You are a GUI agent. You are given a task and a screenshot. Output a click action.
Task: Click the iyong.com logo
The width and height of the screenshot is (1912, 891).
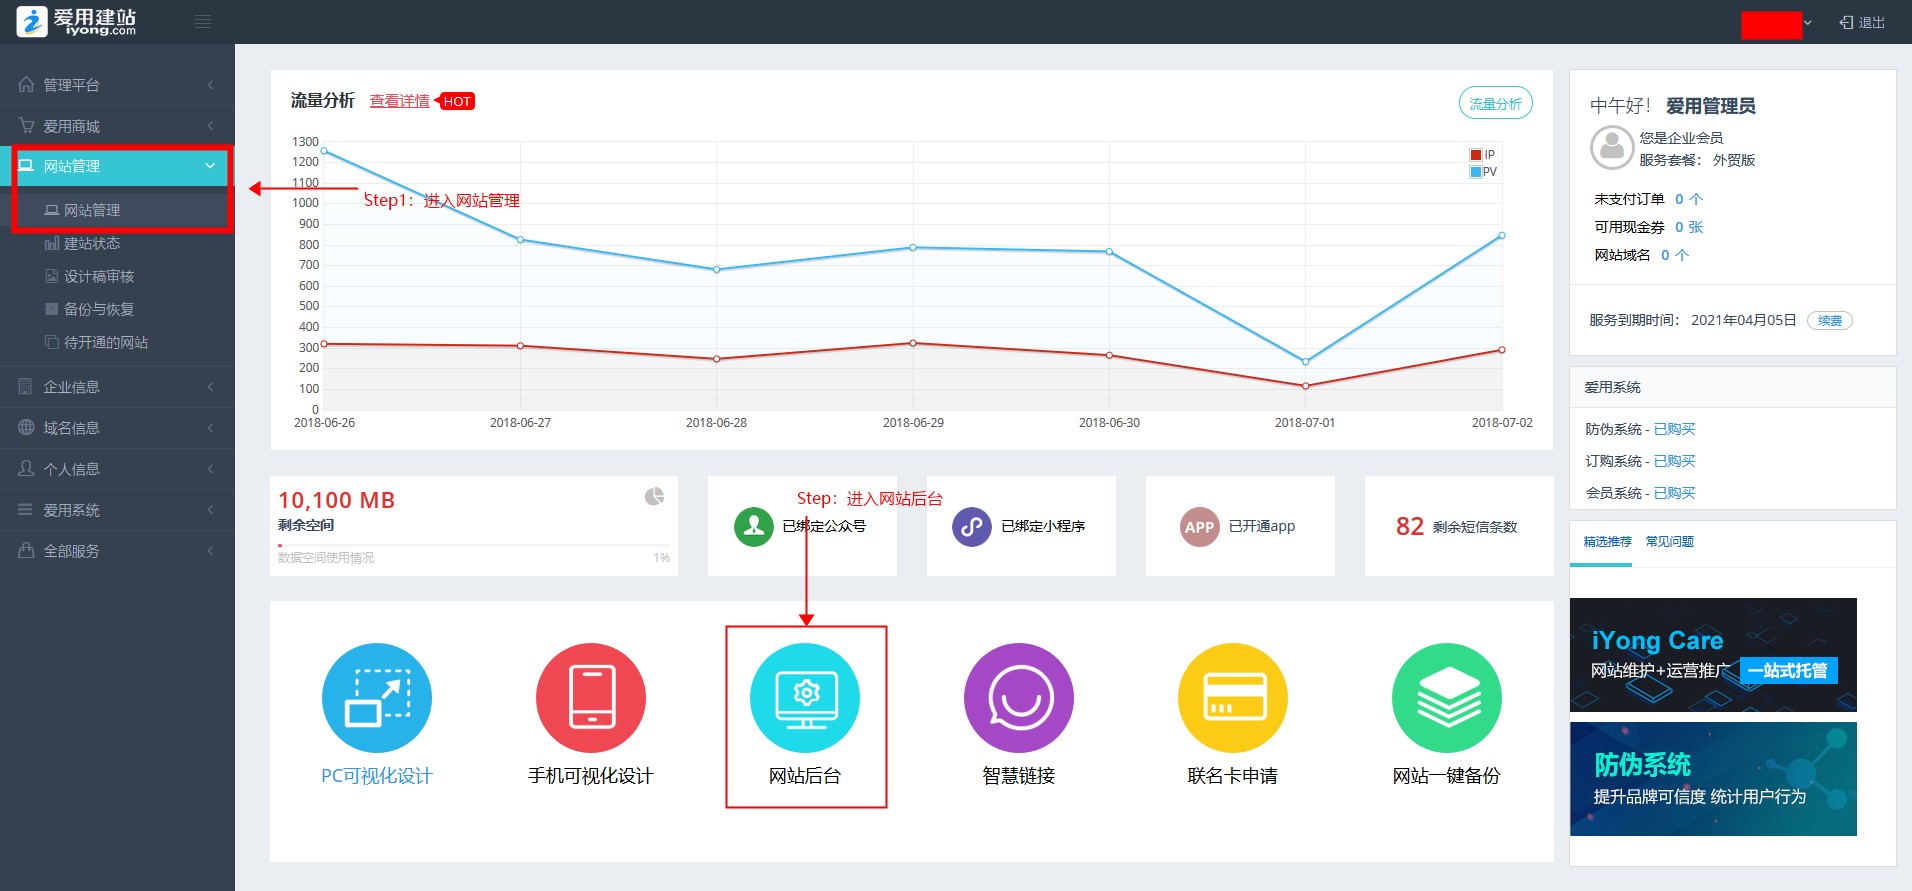click(77, 21)
